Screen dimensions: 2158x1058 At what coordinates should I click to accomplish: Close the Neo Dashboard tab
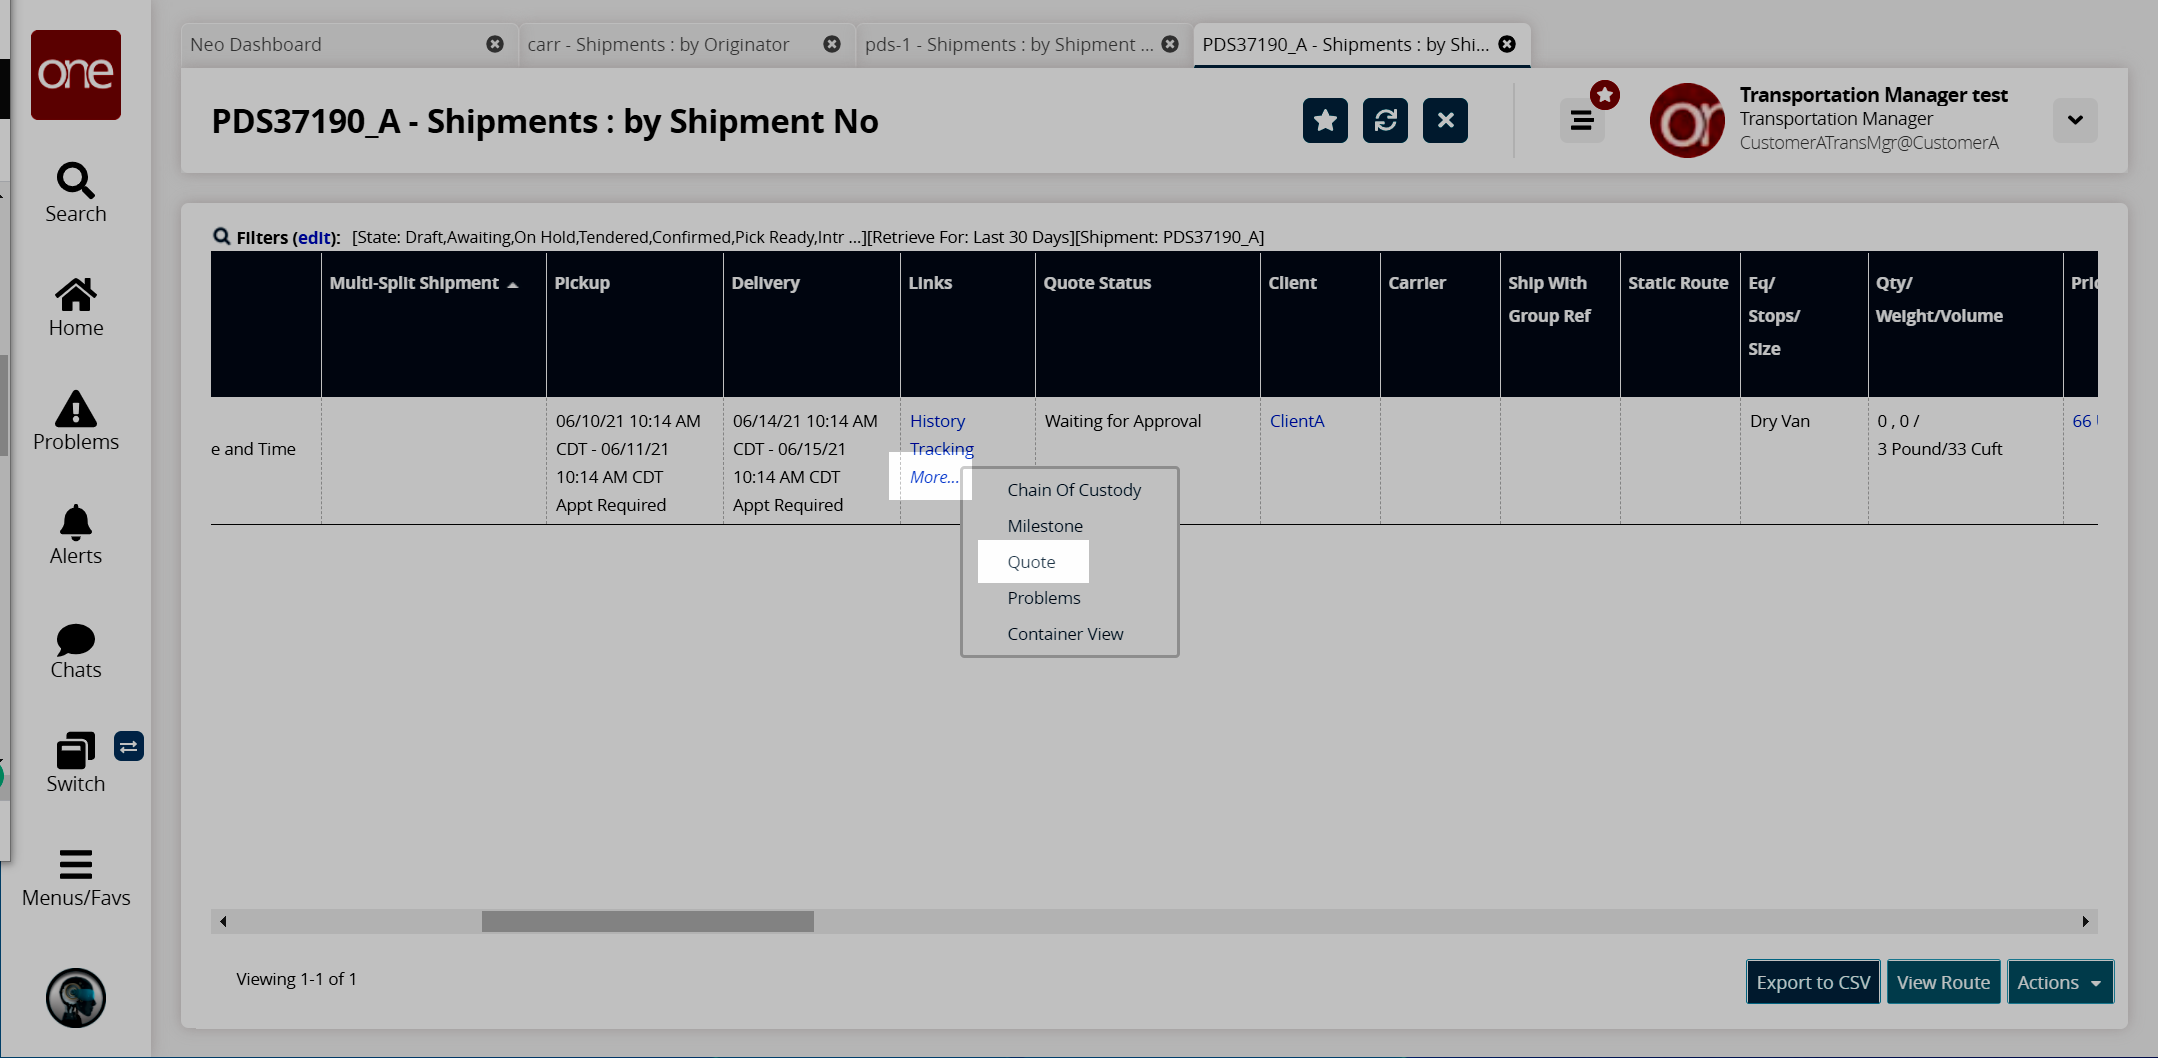pos(495,44)
